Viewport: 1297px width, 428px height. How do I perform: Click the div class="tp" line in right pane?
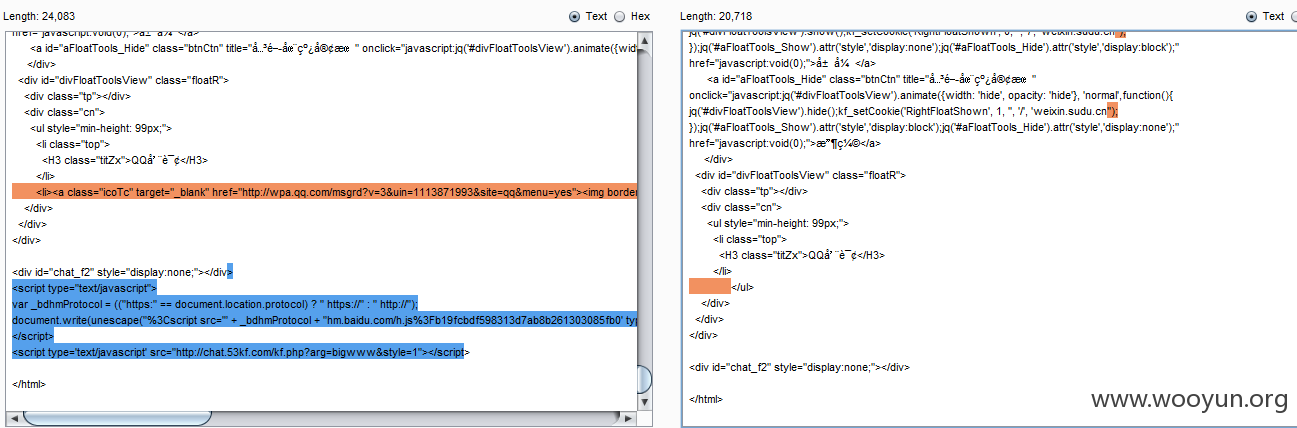(755, 191)
